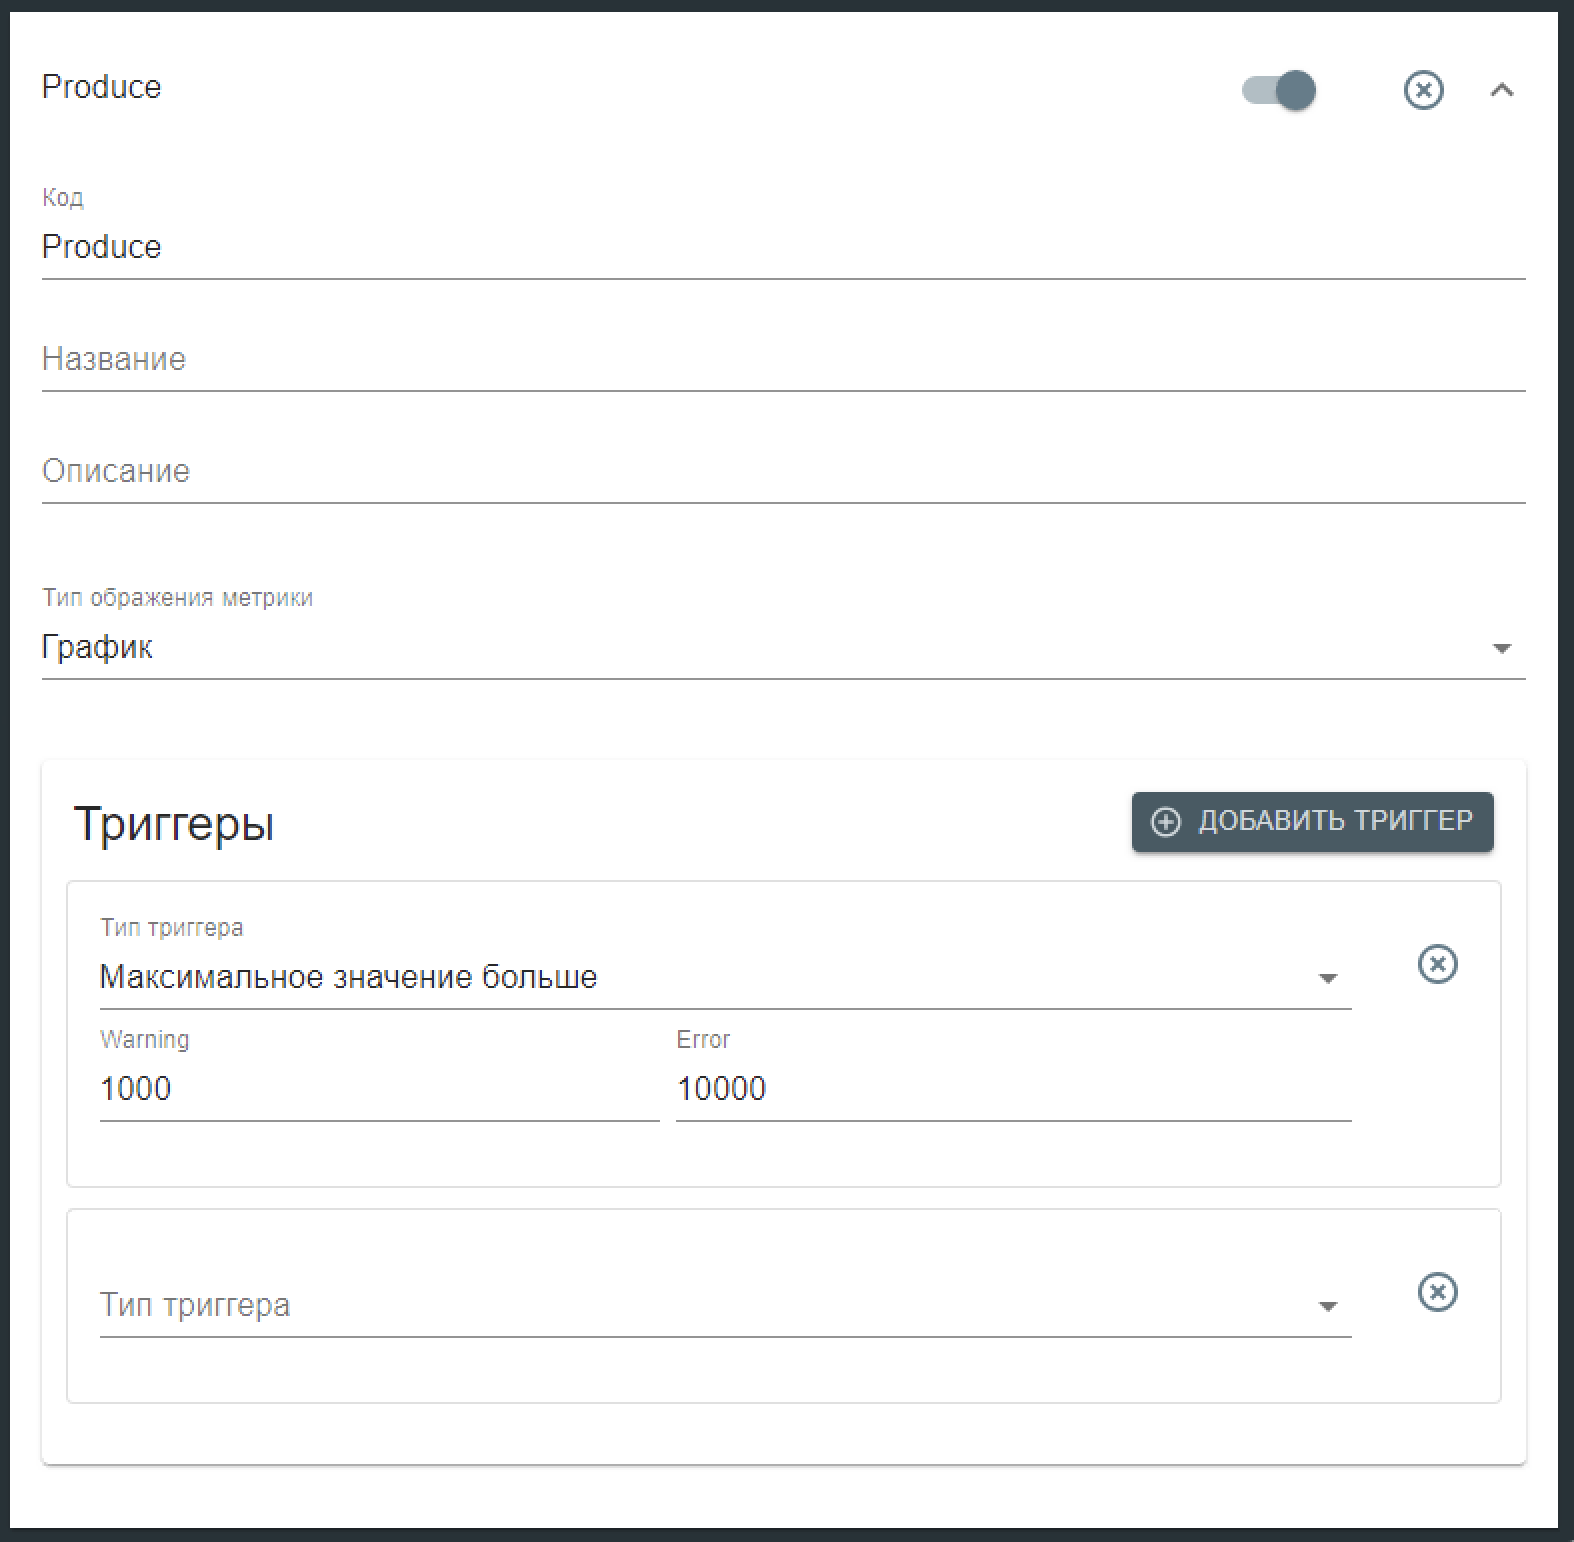The height and width of the screenshot is (1542, 1574).
Task: Click the arrow icon beside График
Action: (x=1501, y=648)
